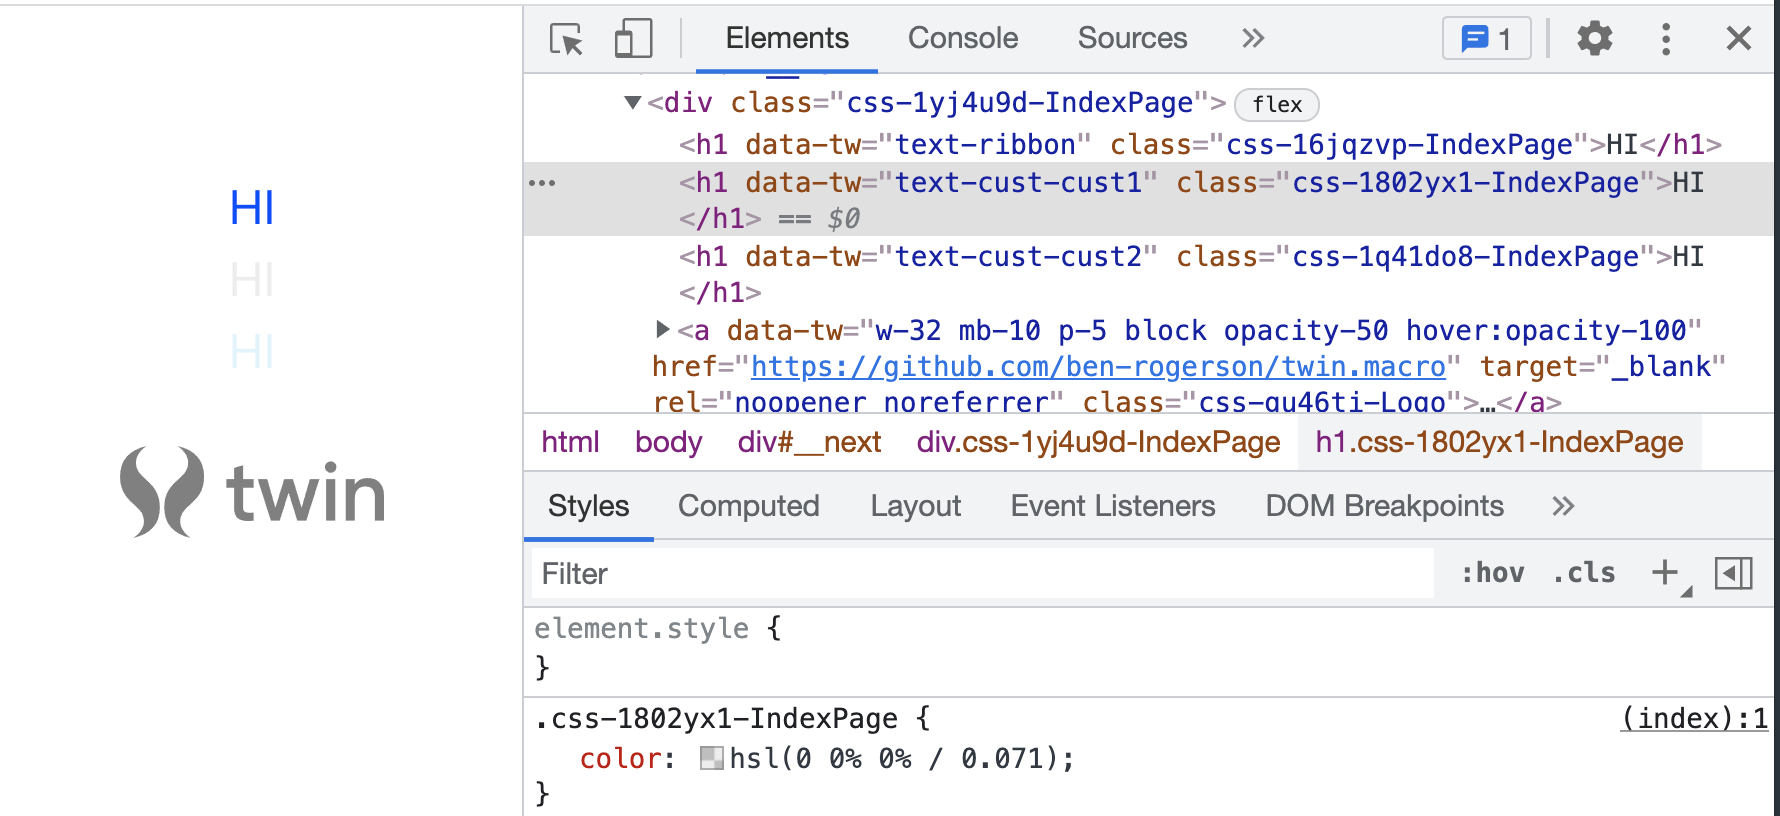Click the blue HI heading on page

coord(252,208)
